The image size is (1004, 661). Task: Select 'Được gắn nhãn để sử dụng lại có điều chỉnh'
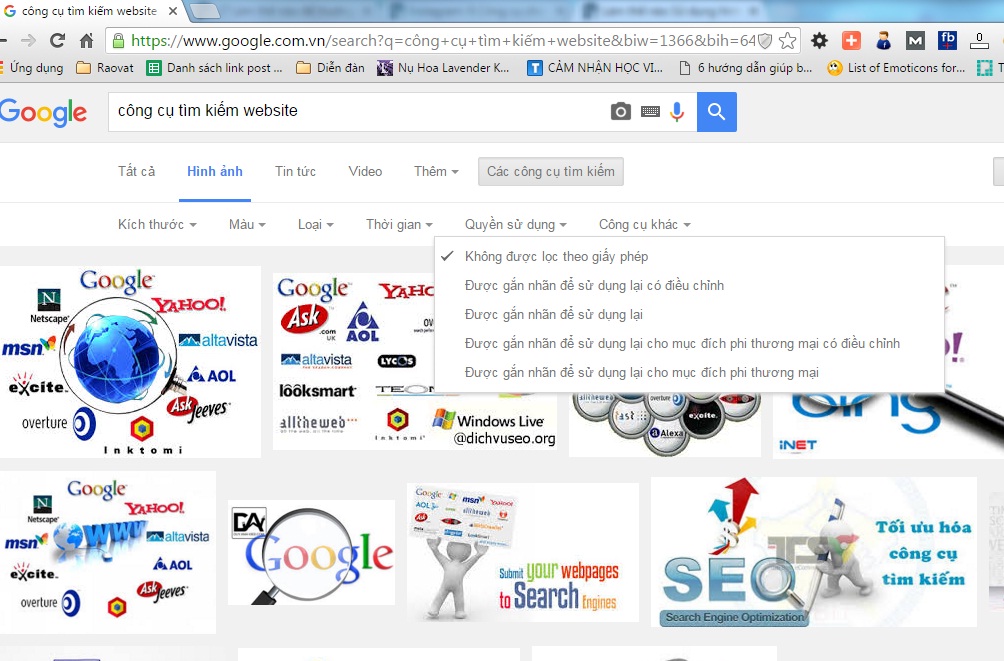pyautogui.click(x=689, y=286)
